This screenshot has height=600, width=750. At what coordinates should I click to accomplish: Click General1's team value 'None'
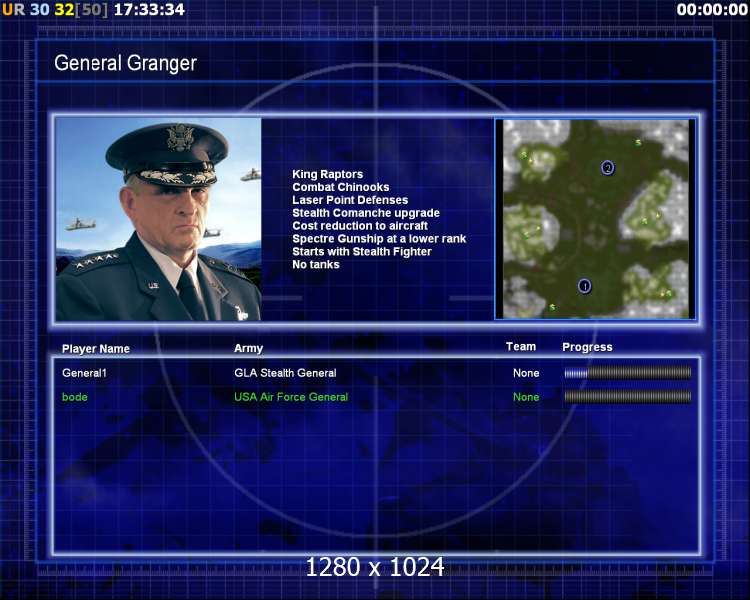[526, 373]
